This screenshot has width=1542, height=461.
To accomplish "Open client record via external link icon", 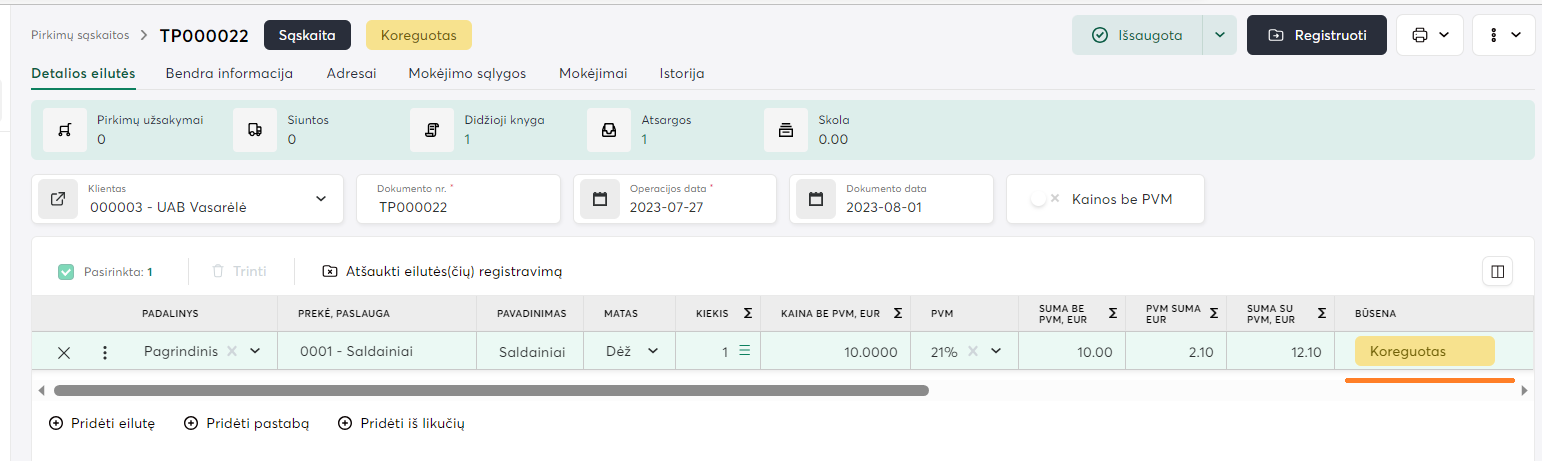I will (x=58, y=199).
